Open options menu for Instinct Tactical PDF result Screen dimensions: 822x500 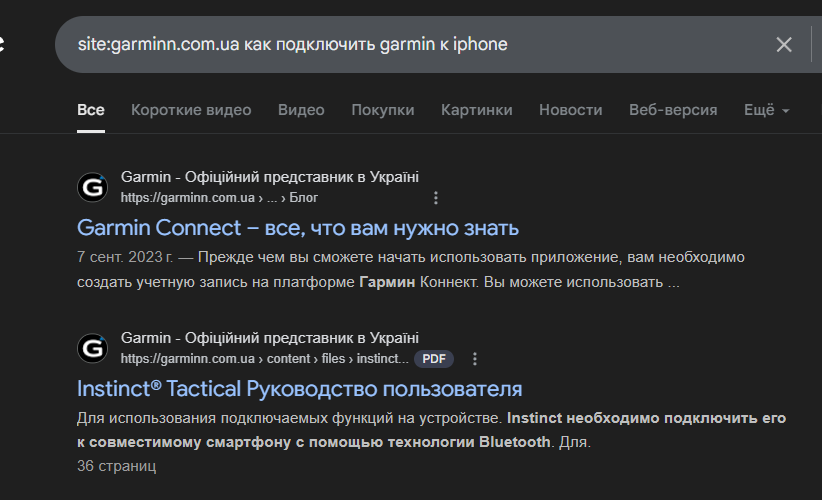474,358
